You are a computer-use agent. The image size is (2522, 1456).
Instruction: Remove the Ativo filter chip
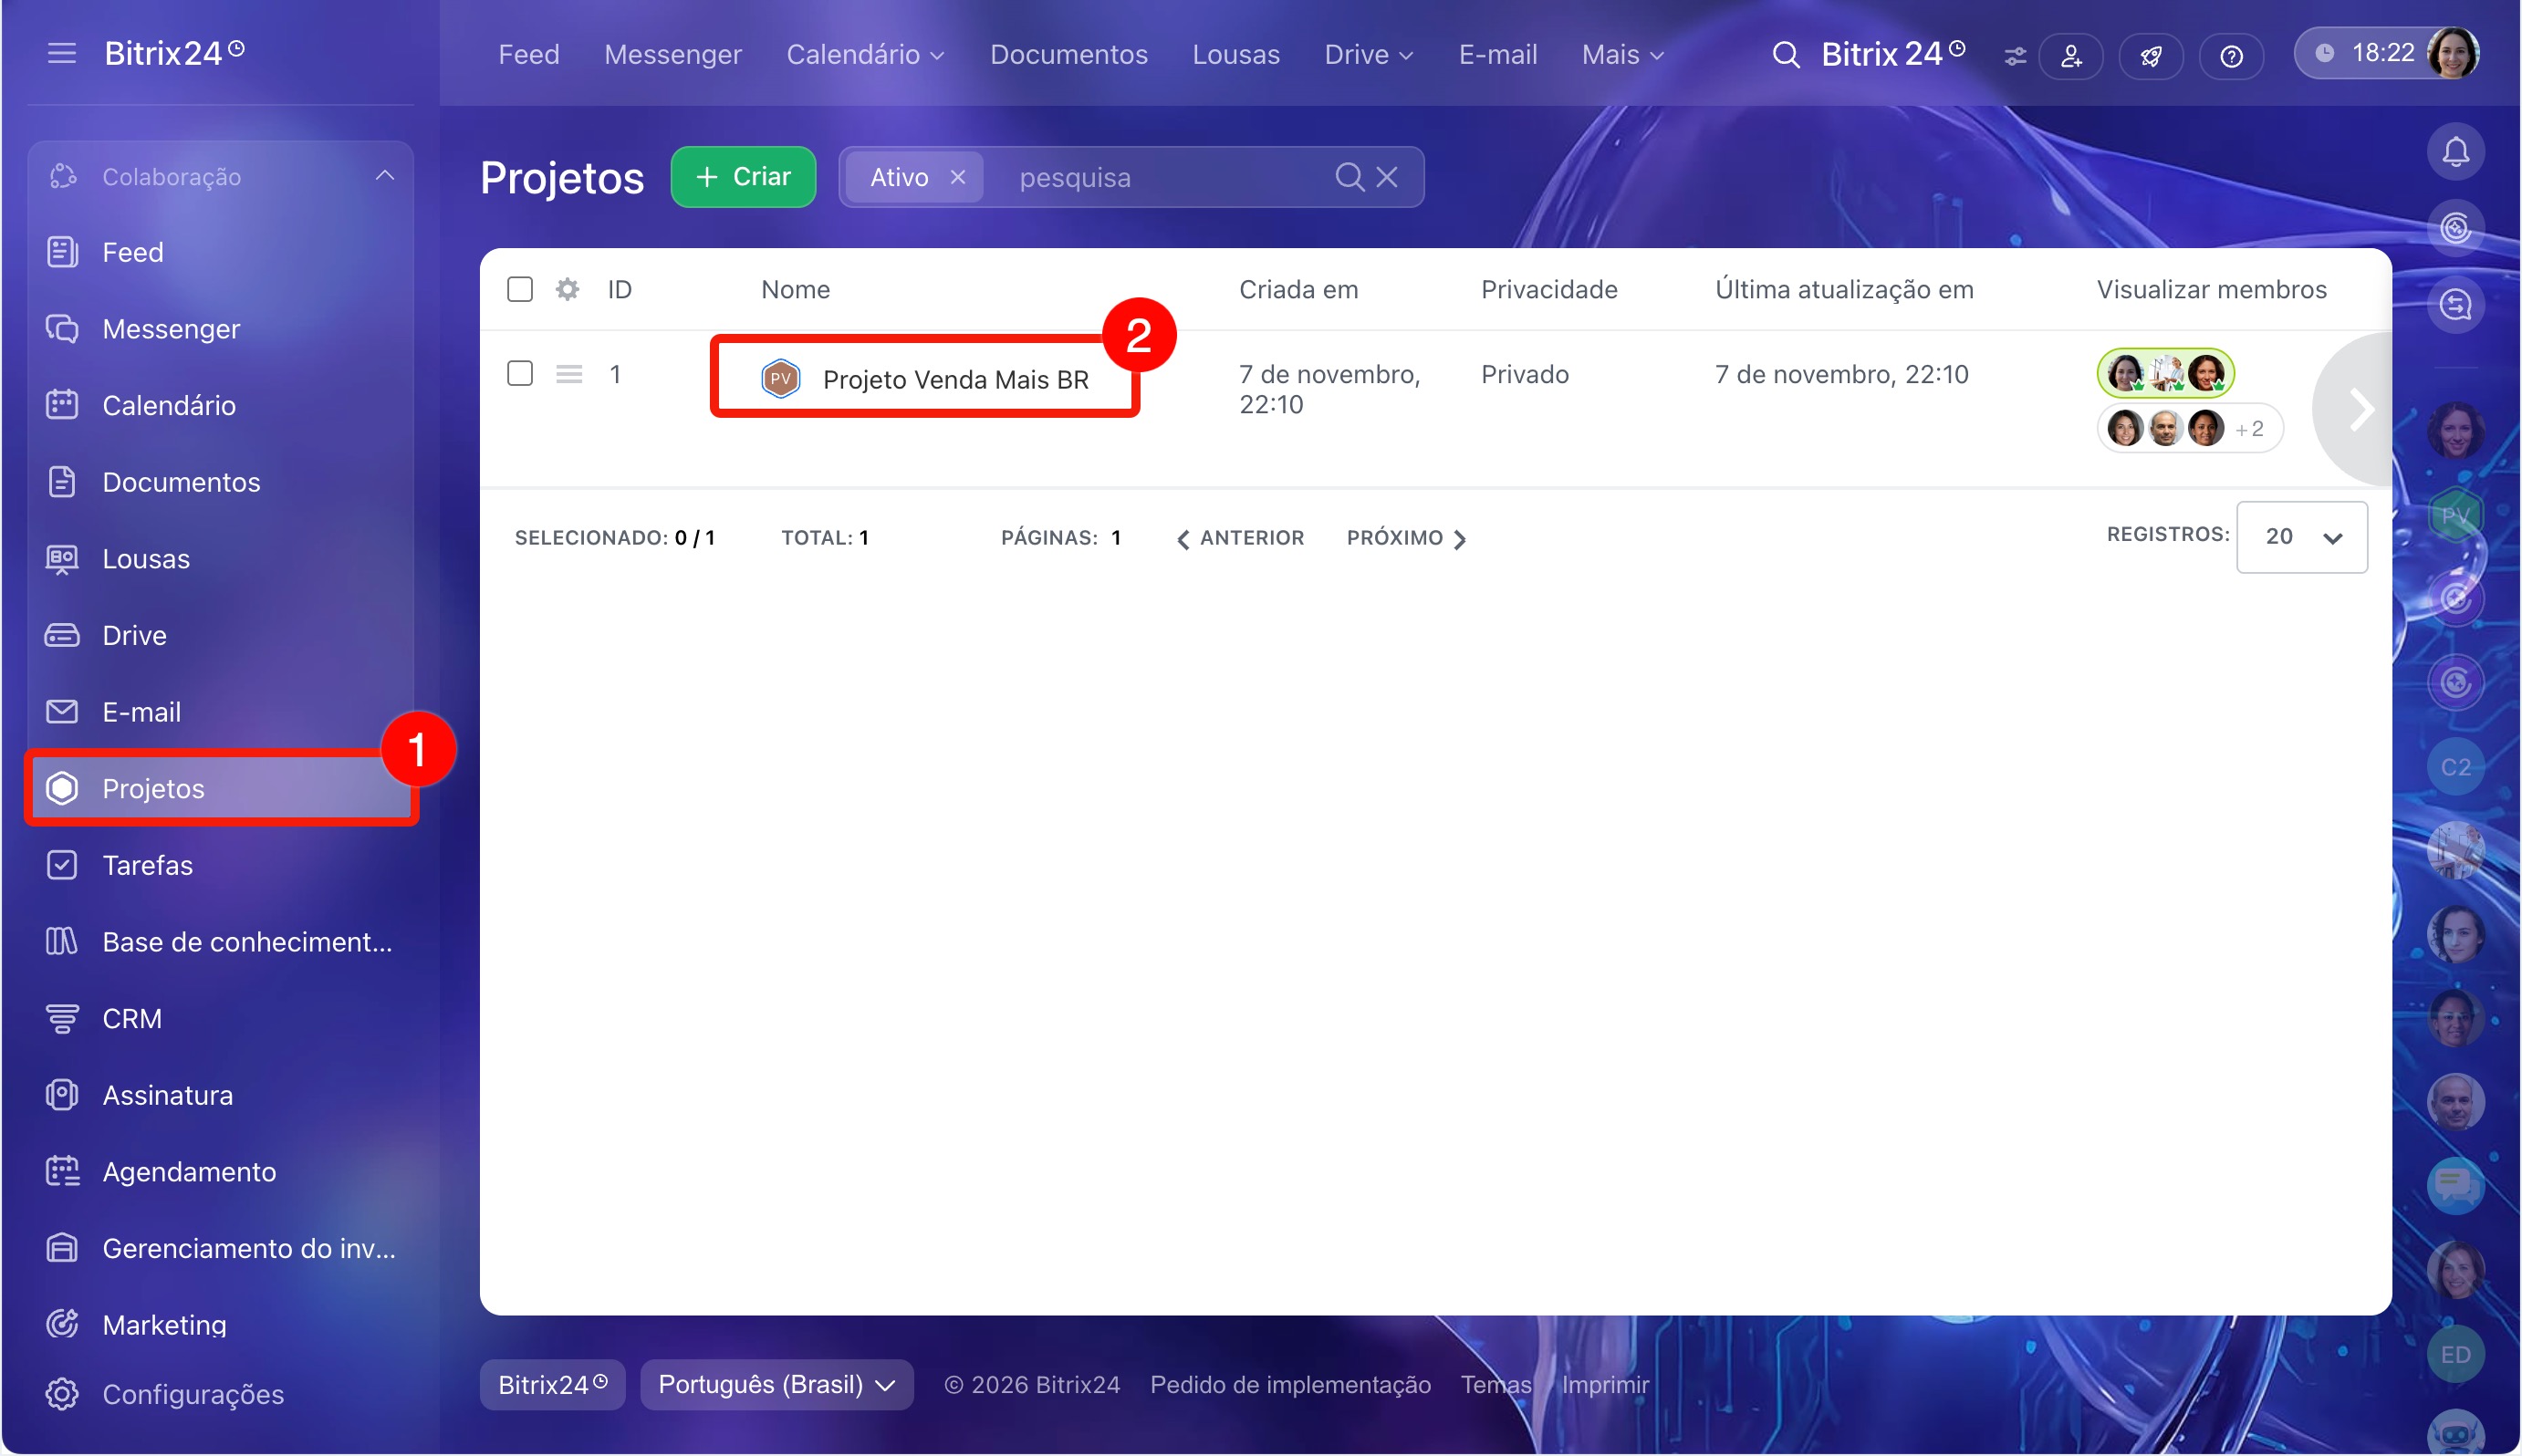957,177
